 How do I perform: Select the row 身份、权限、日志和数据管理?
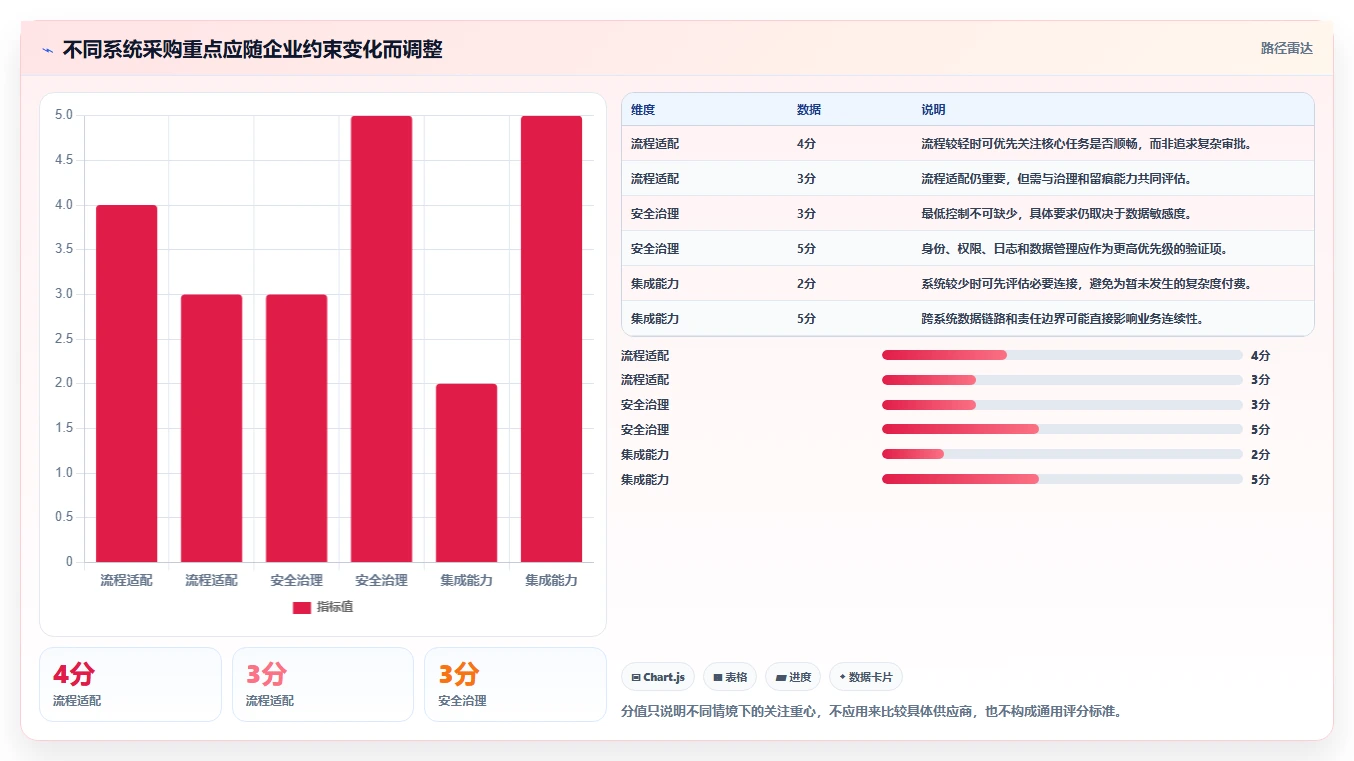click(x=967, y=249)
